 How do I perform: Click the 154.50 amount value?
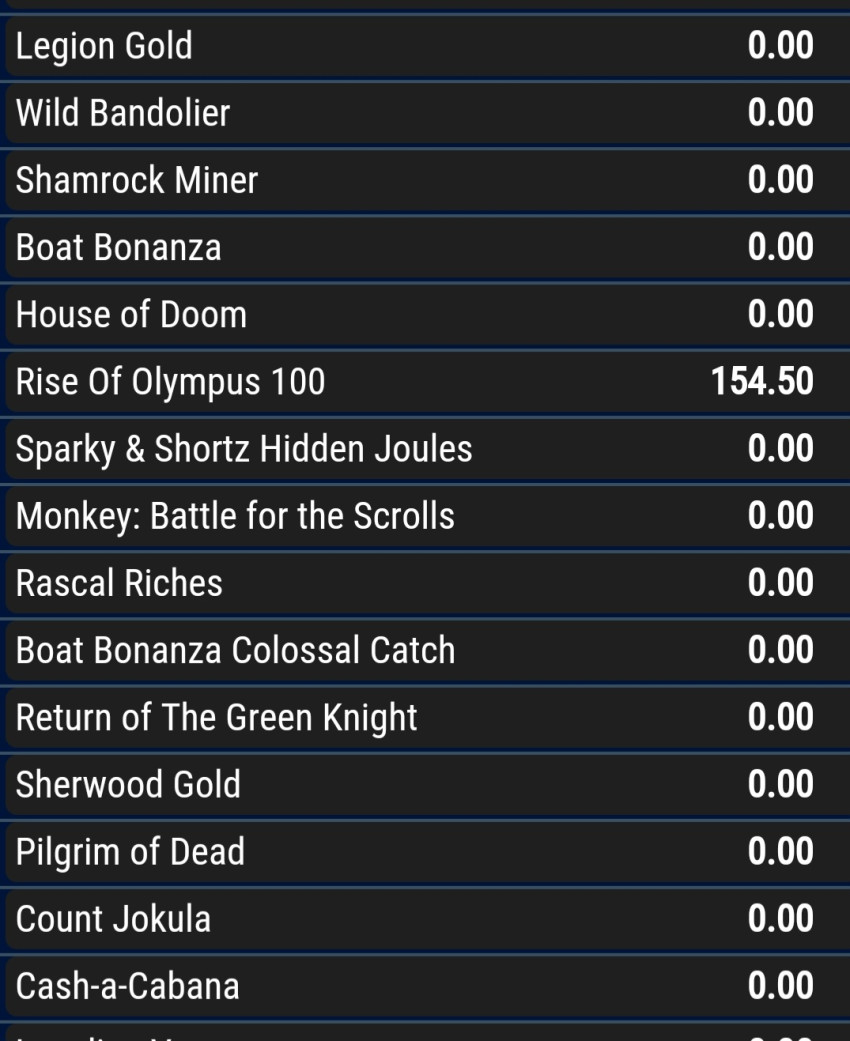(x=762, y=381)
